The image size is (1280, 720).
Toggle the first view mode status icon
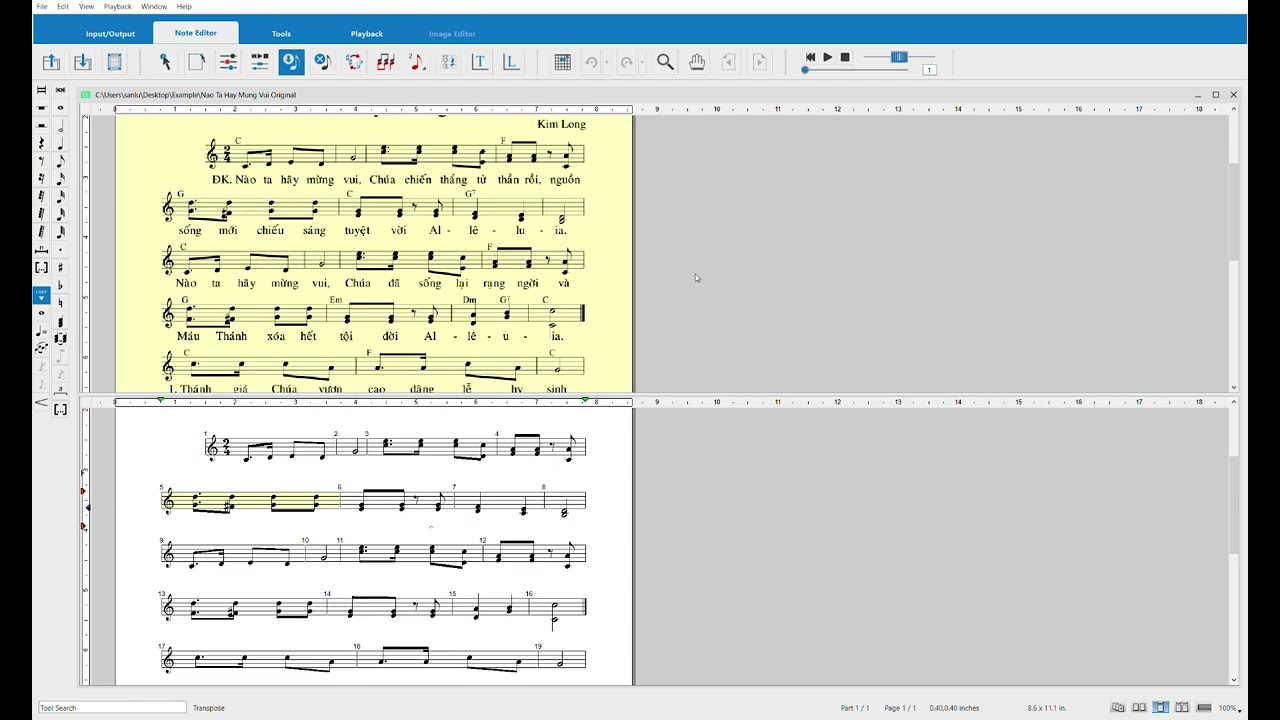1118,708
